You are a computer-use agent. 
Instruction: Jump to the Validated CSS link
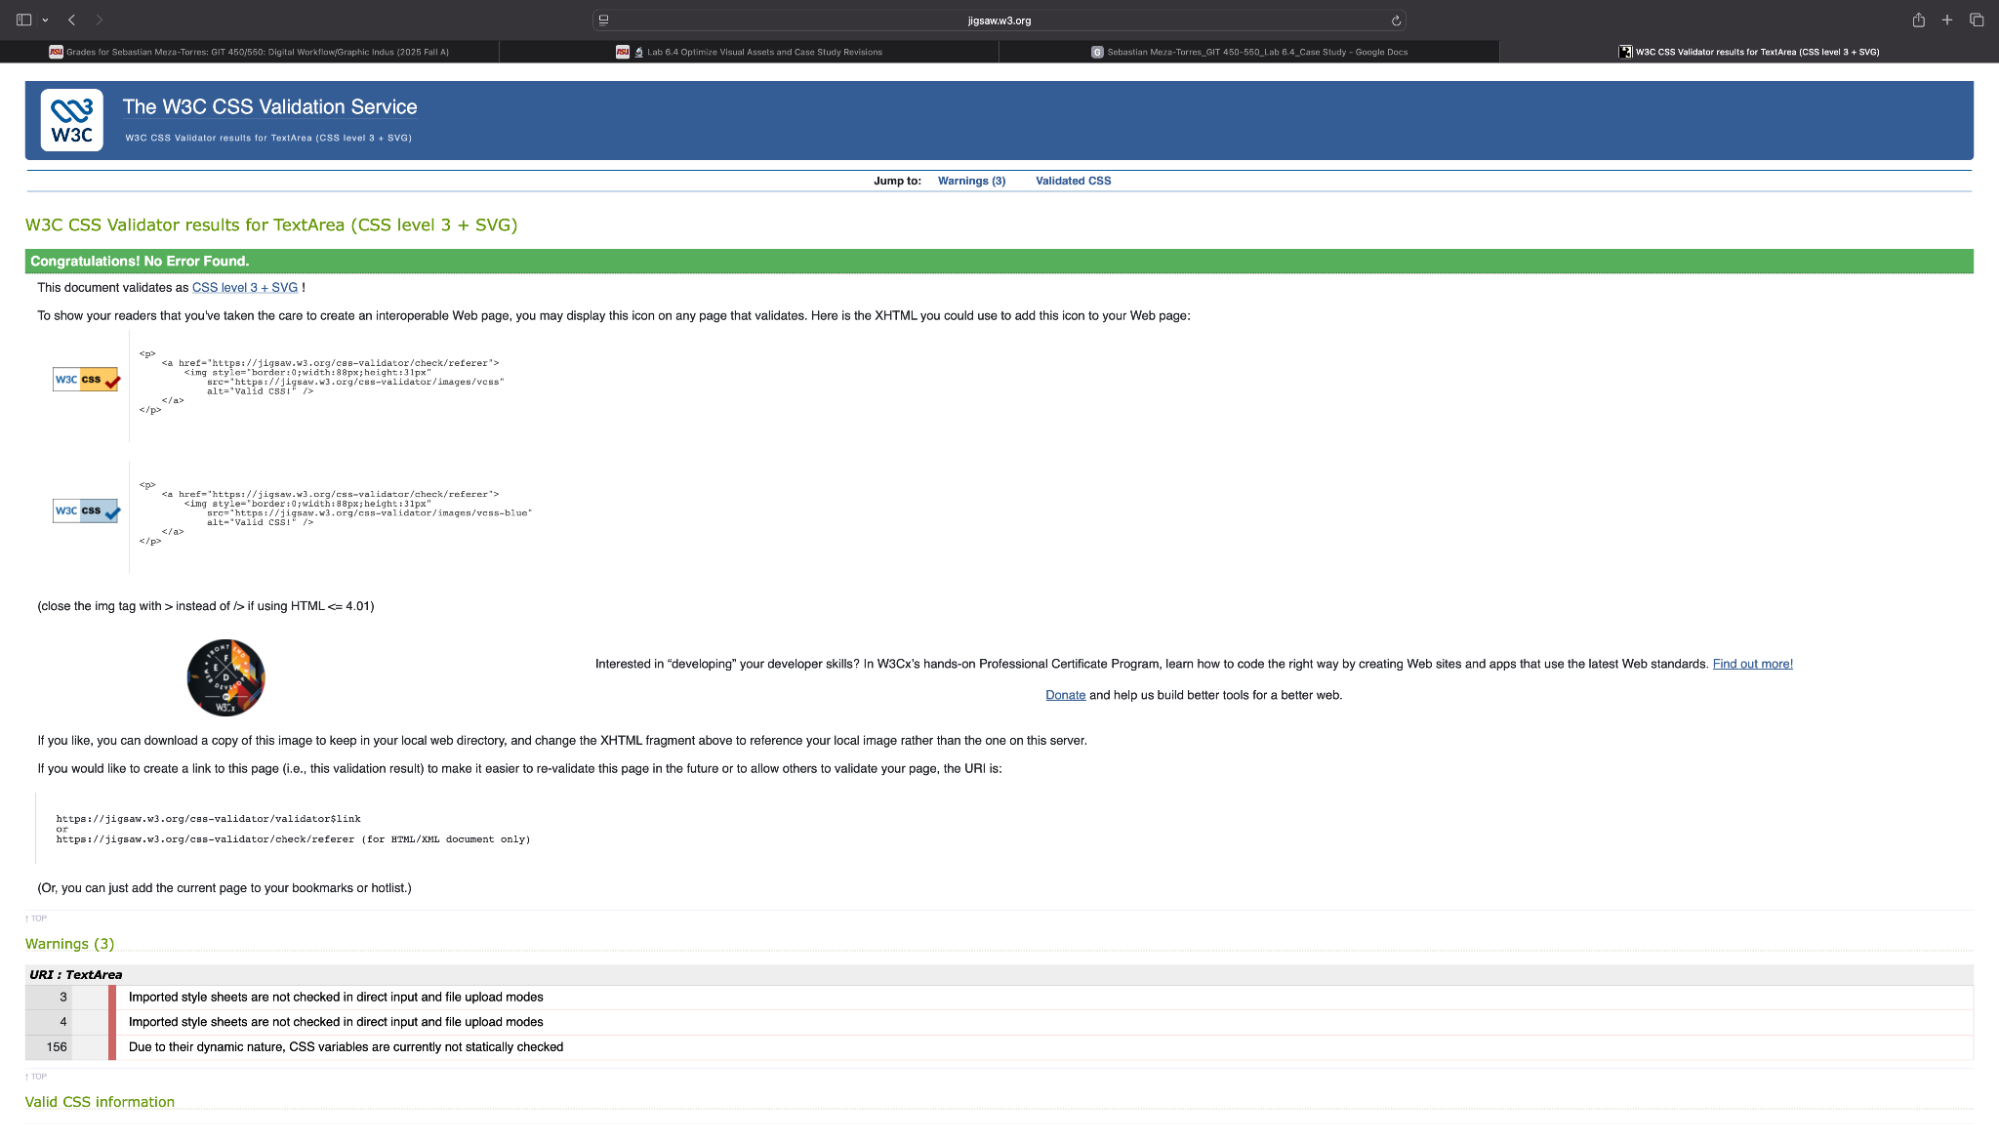(1073, 181)
